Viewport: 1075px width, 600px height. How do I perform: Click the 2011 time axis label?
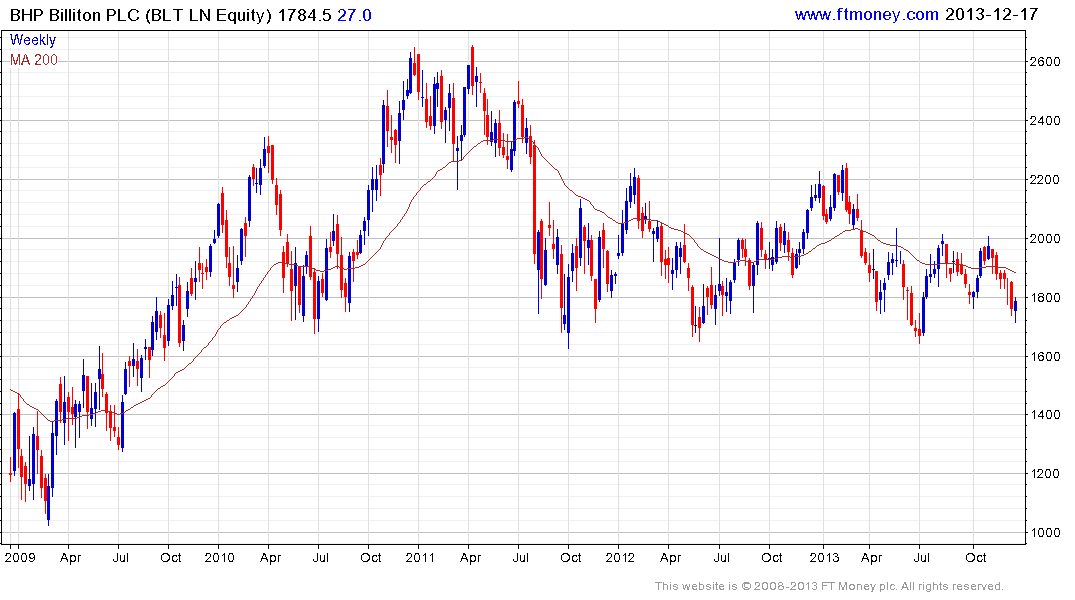pos(420,557)
